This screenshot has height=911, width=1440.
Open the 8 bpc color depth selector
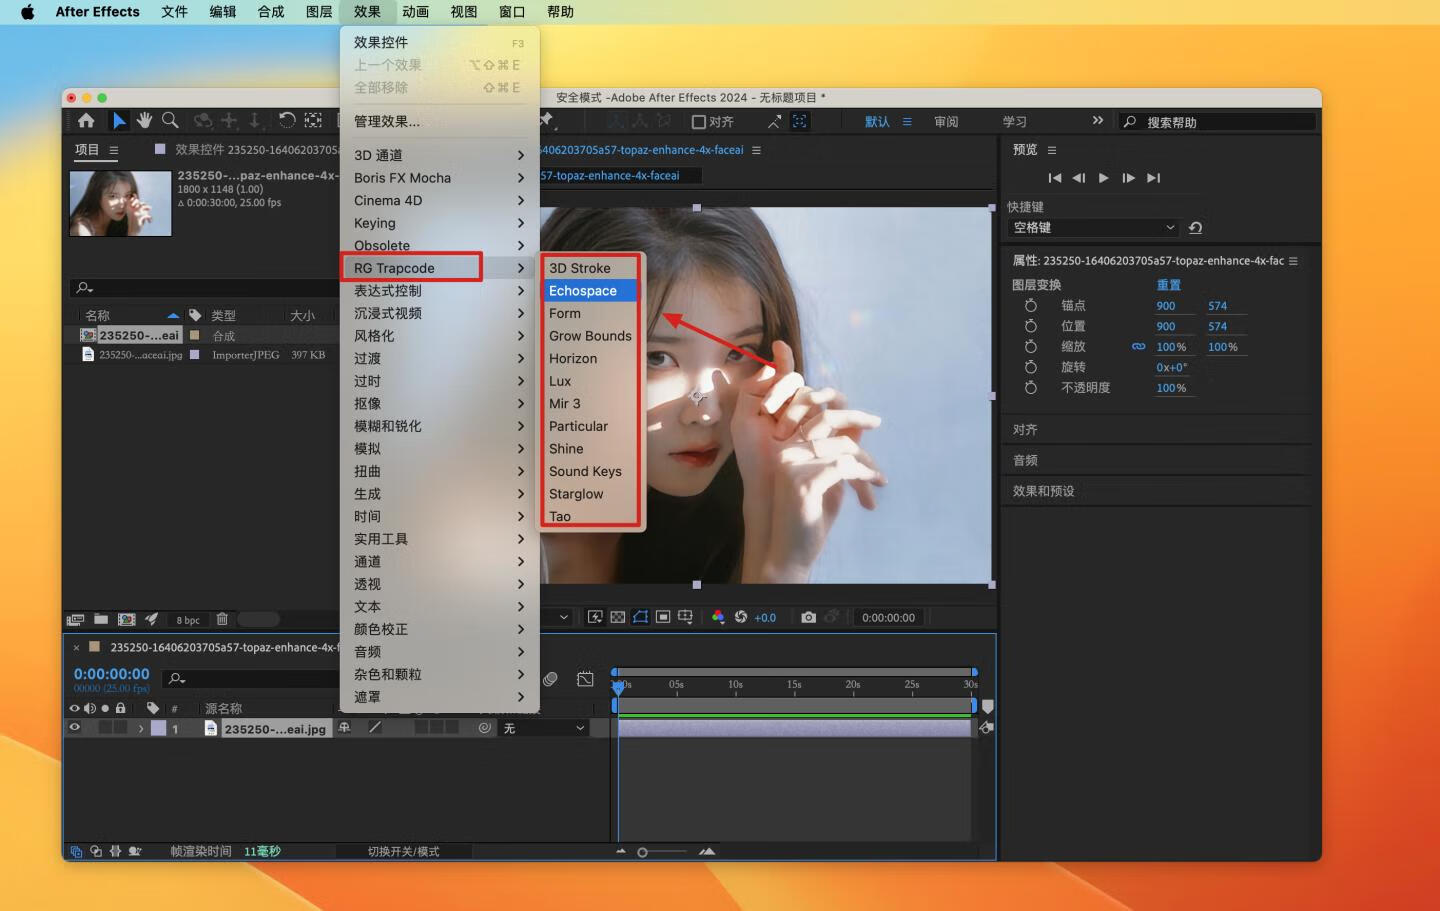click(x=188, y=619)
